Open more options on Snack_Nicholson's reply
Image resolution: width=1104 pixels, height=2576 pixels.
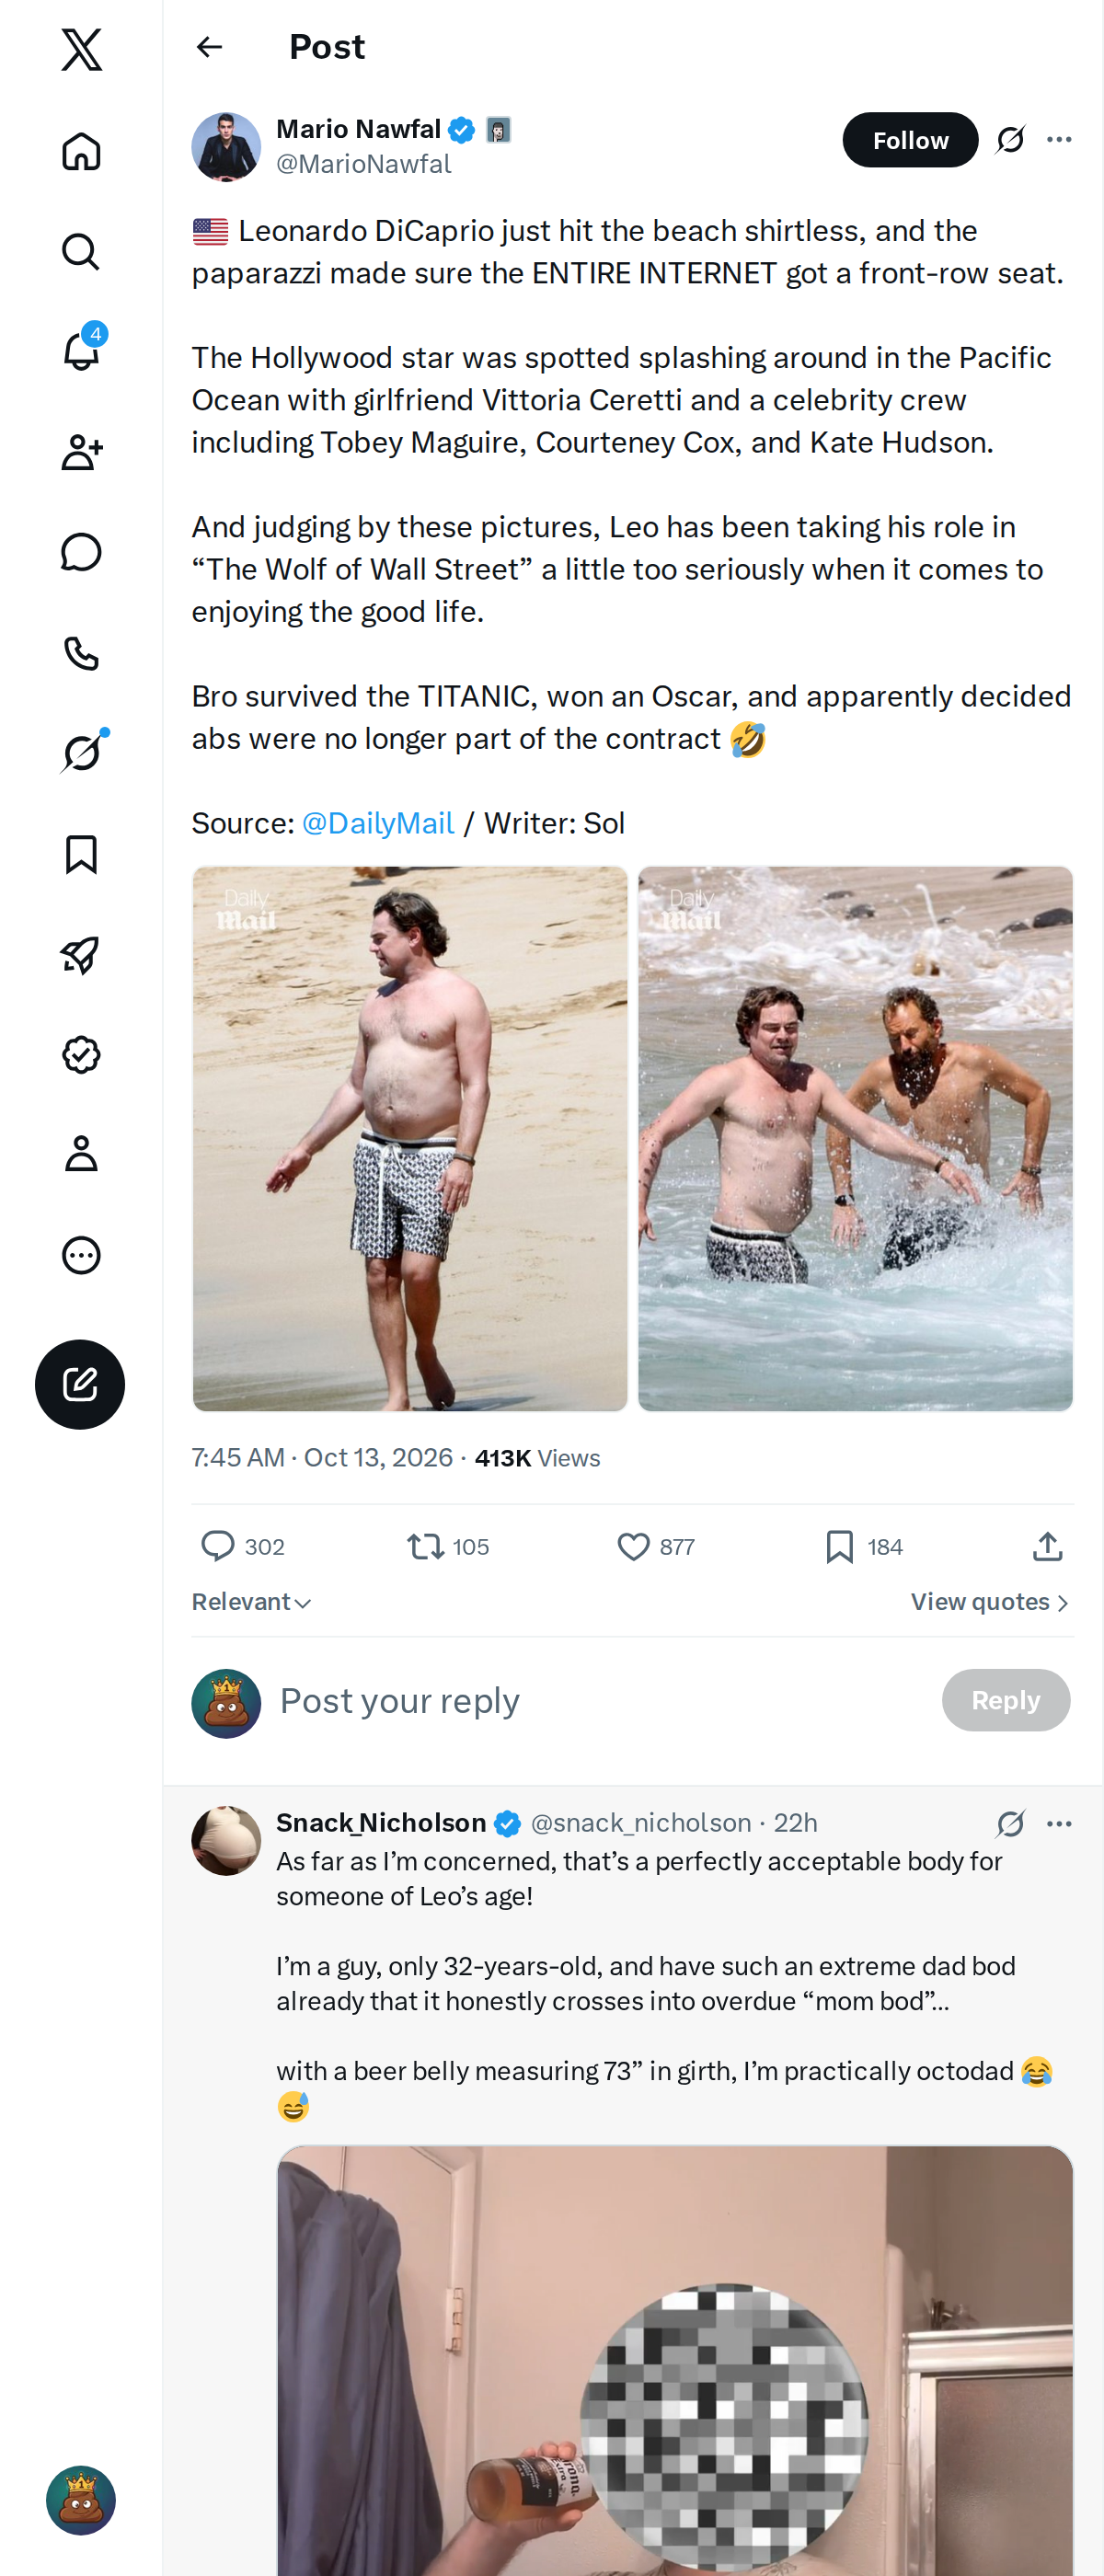pyautogui.click(x=1059, y=1824)
